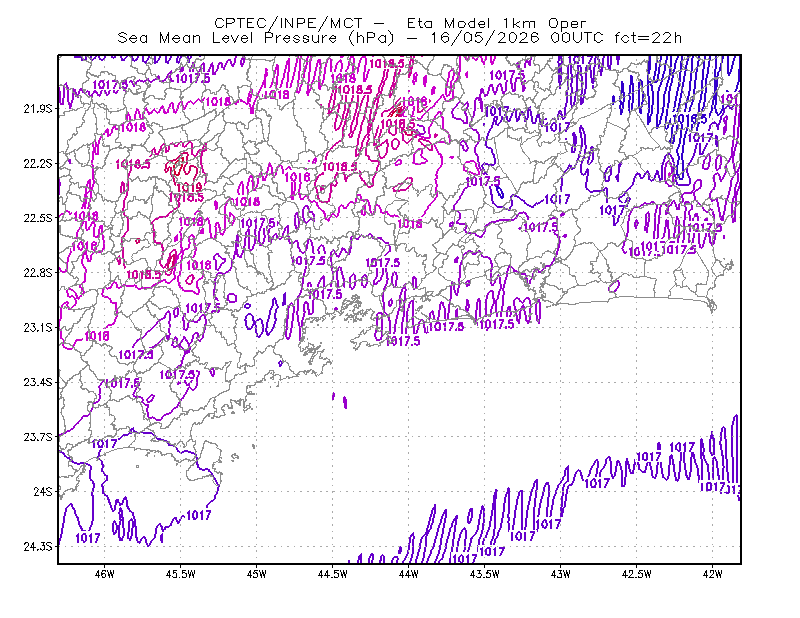Click the 44W longitude axis label
800x618 pixels.
tap(409, 574)
